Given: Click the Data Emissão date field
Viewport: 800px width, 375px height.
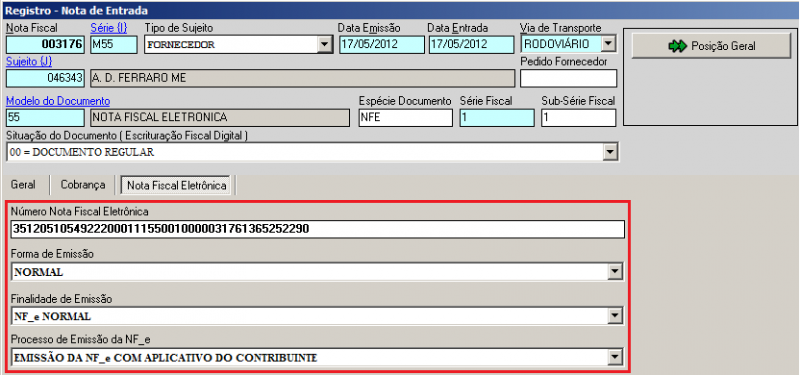Looking at the screenshot, I should [x=382, y=44].
